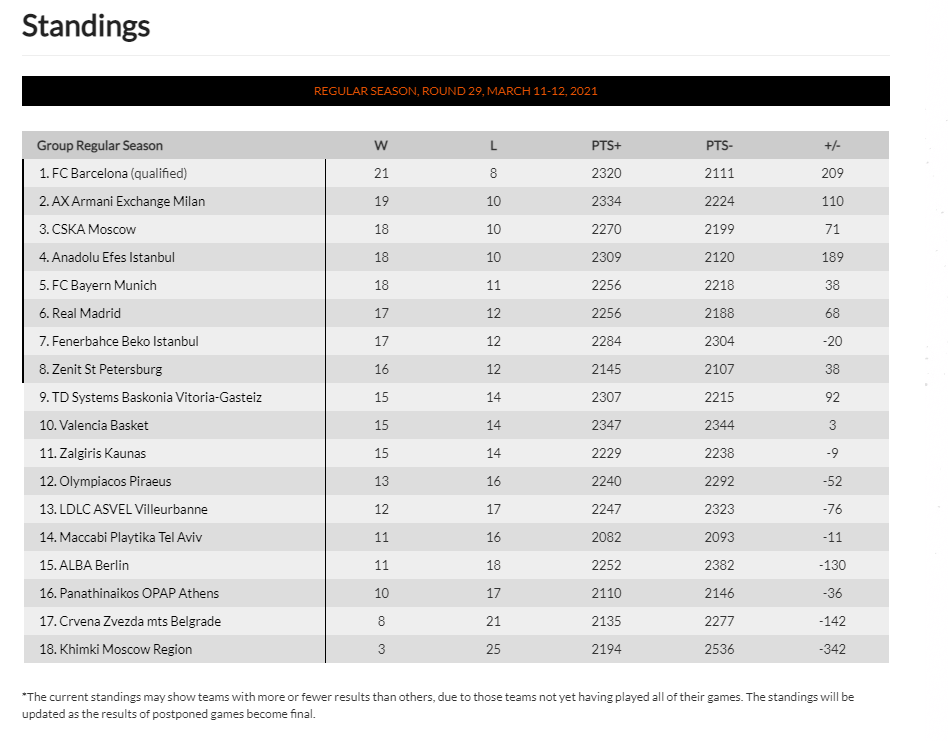948x741 pixels.
Task: Click the ALBA Berlin team link
Action: point(81,565)
